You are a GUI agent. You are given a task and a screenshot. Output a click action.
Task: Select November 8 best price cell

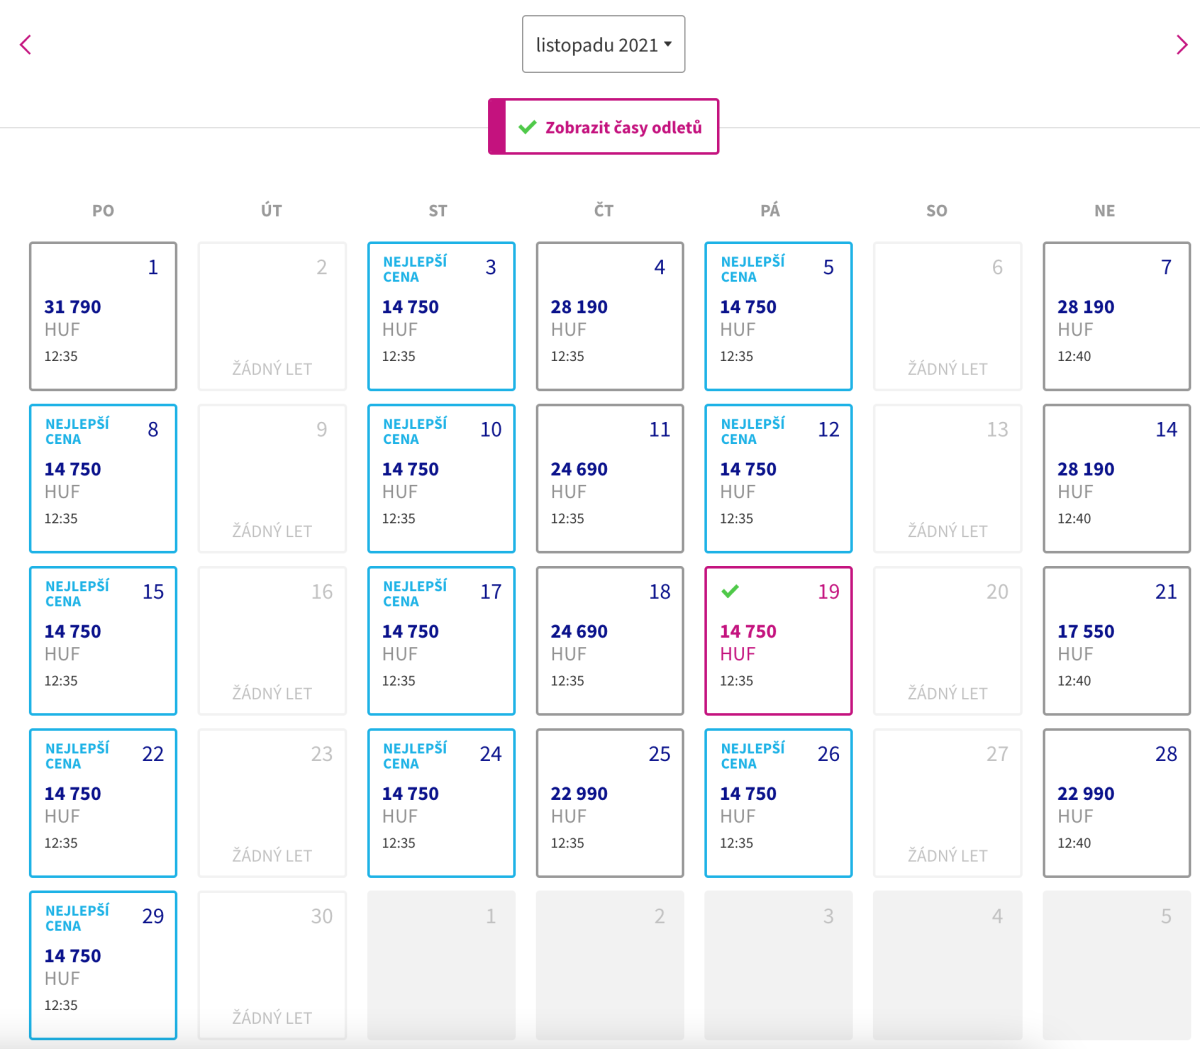[103, 478]
